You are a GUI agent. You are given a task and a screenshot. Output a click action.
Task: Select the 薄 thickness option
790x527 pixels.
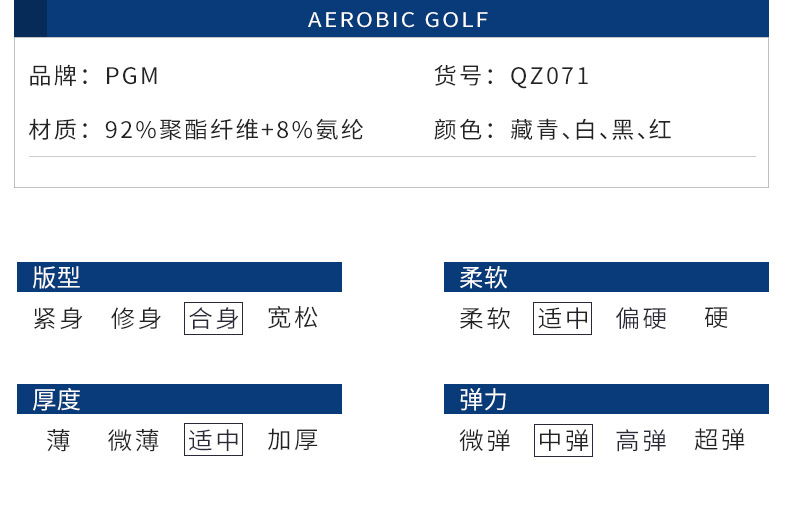coord(58,440)
